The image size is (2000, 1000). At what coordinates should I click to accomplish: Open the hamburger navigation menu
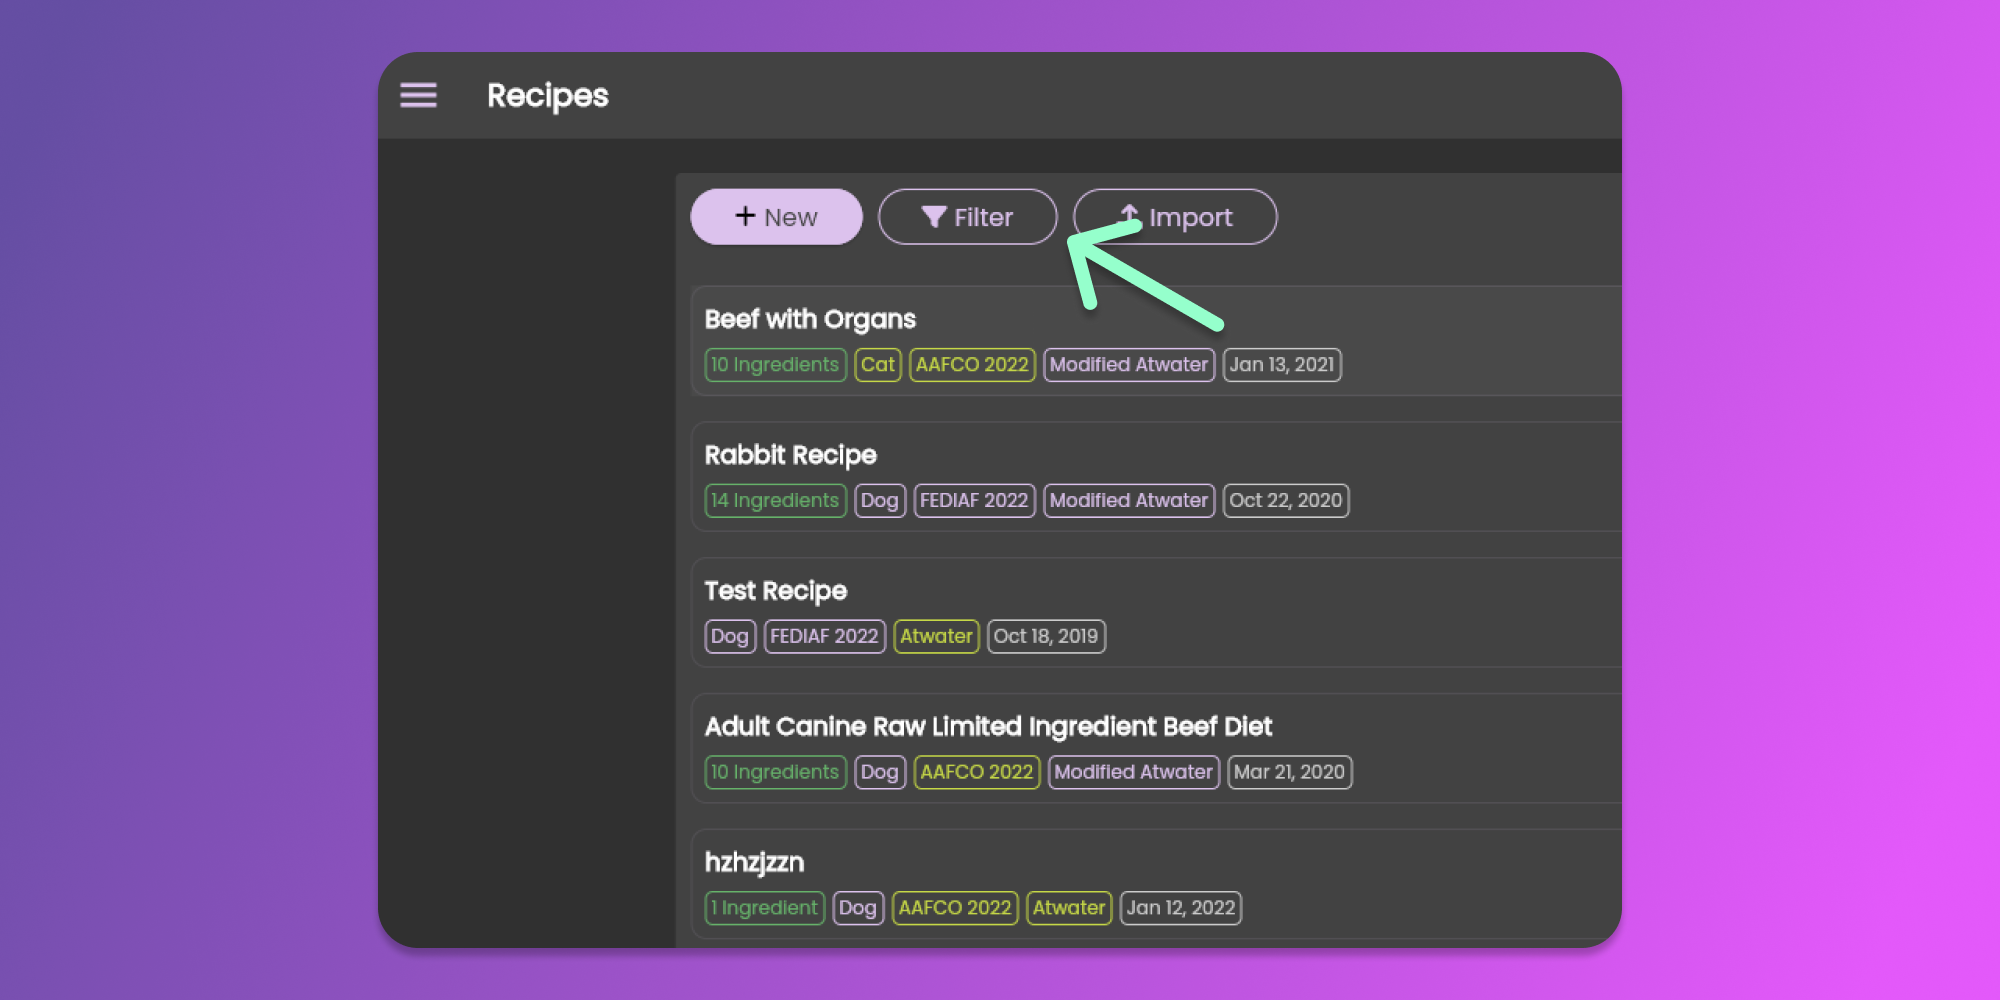click(x=418, y=95)
